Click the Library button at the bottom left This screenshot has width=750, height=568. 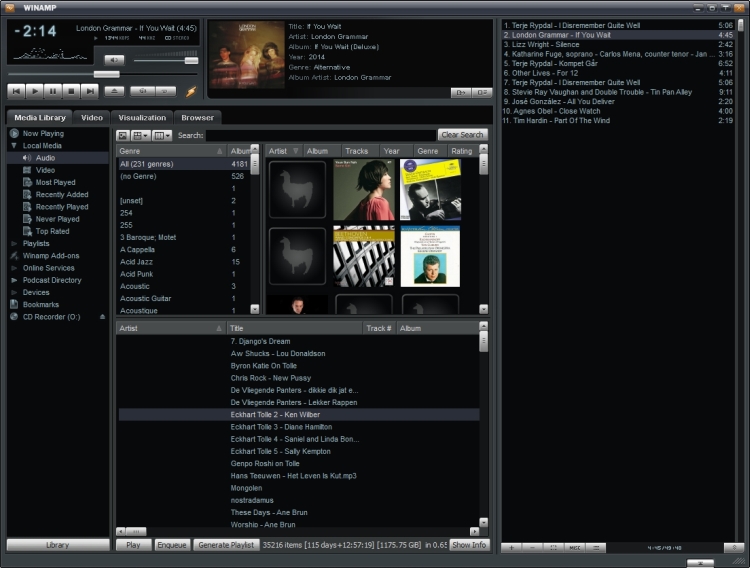click(x=58, y=545)
